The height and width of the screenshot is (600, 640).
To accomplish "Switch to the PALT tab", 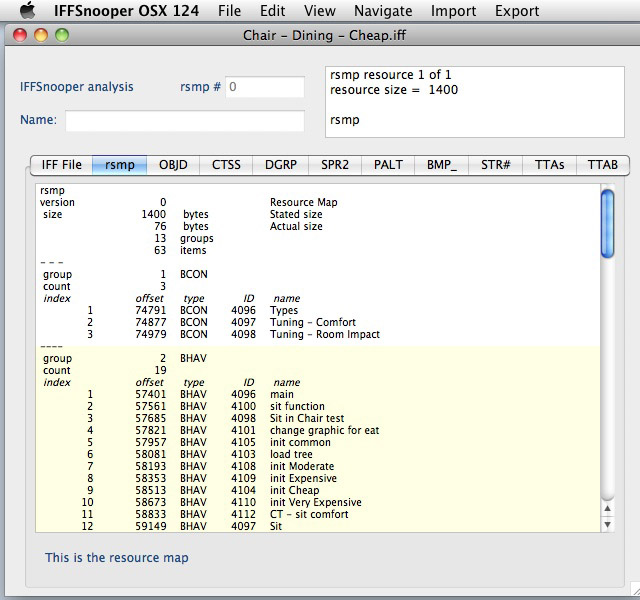I will [x=388, y=165].
